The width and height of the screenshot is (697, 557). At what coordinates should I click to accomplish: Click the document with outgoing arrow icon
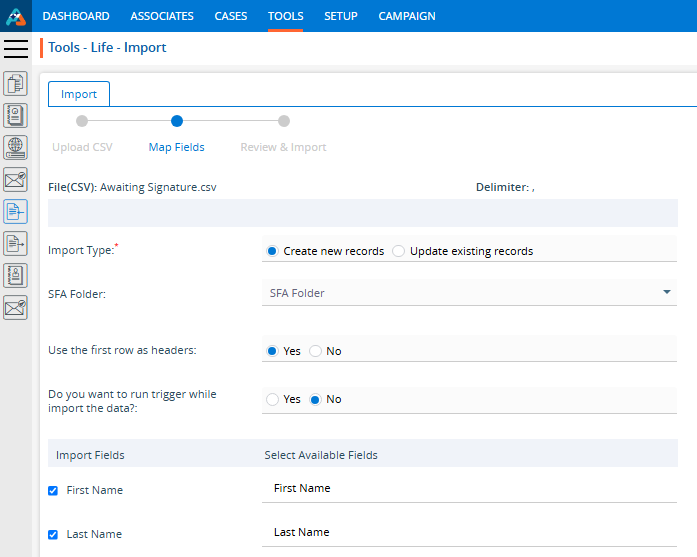pos(15,243)
